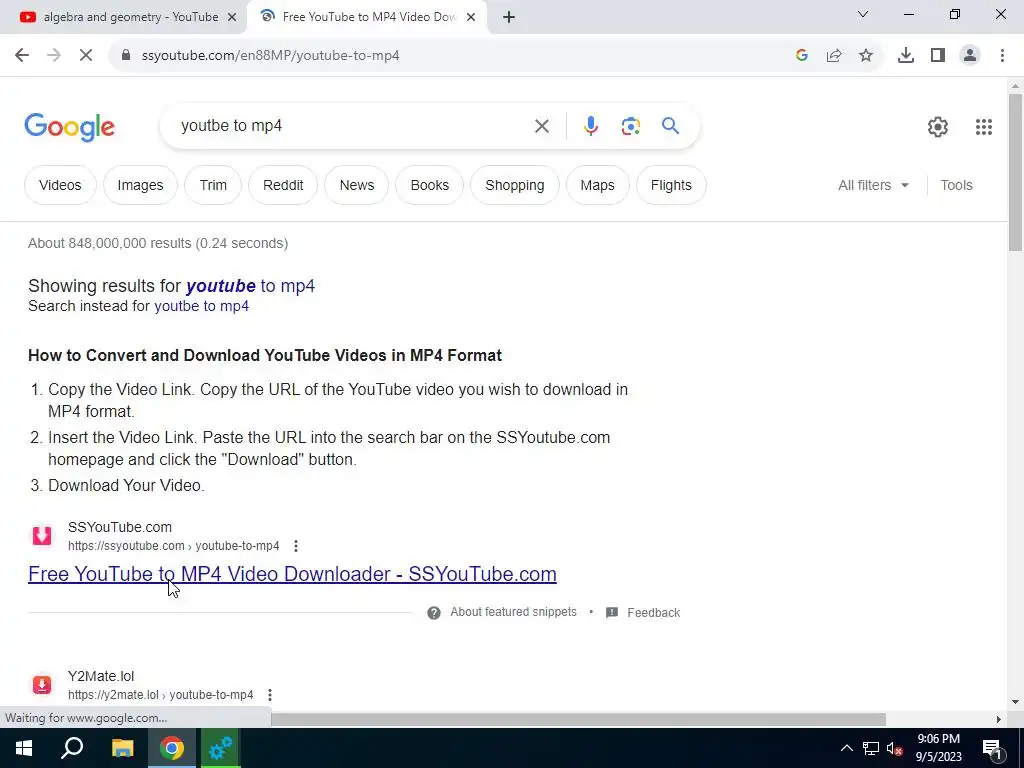Image resolution: width=1024 pixels, height=768 pixels.
Task: Click the forward navigation arrow
Action: [x=54, y=56]
